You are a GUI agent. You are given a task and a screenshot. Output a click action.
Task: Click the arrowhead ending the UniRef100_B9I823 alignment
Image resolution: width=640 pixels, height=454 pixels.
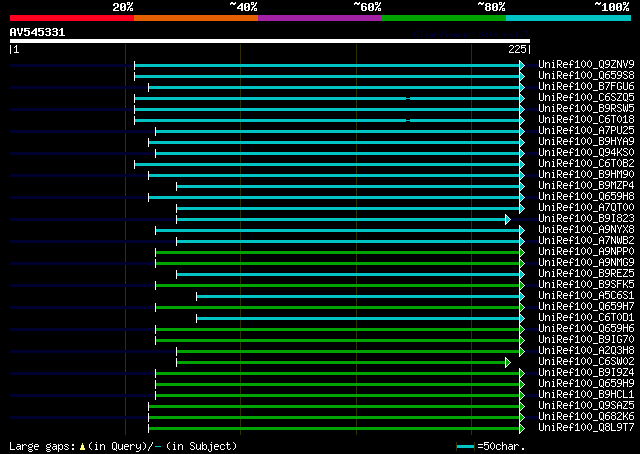click(508, 220)
